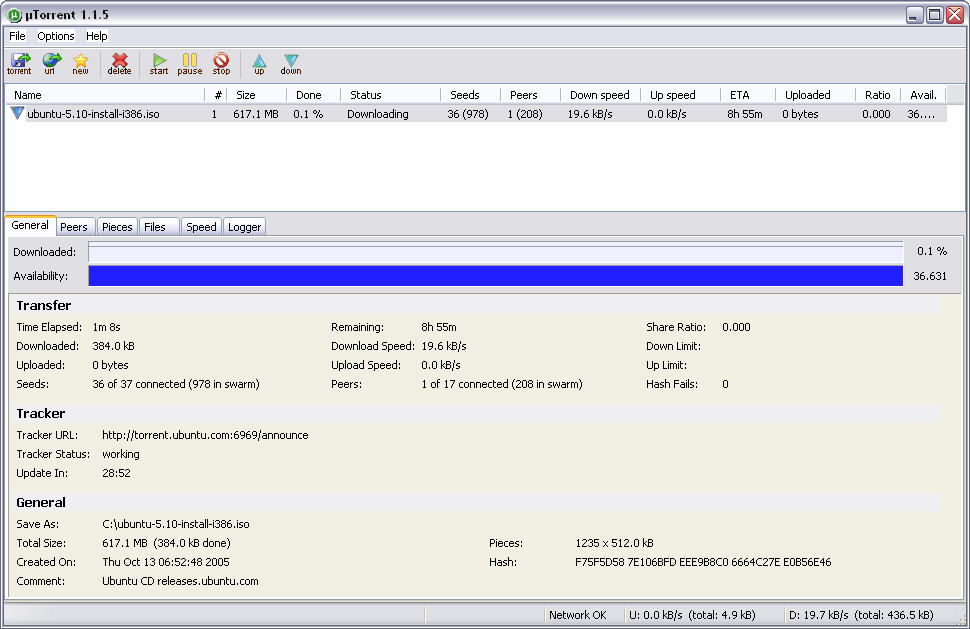This screenshot has width=970, height=629.
Task: Click the move up queue icon
Action: point(259,64)
